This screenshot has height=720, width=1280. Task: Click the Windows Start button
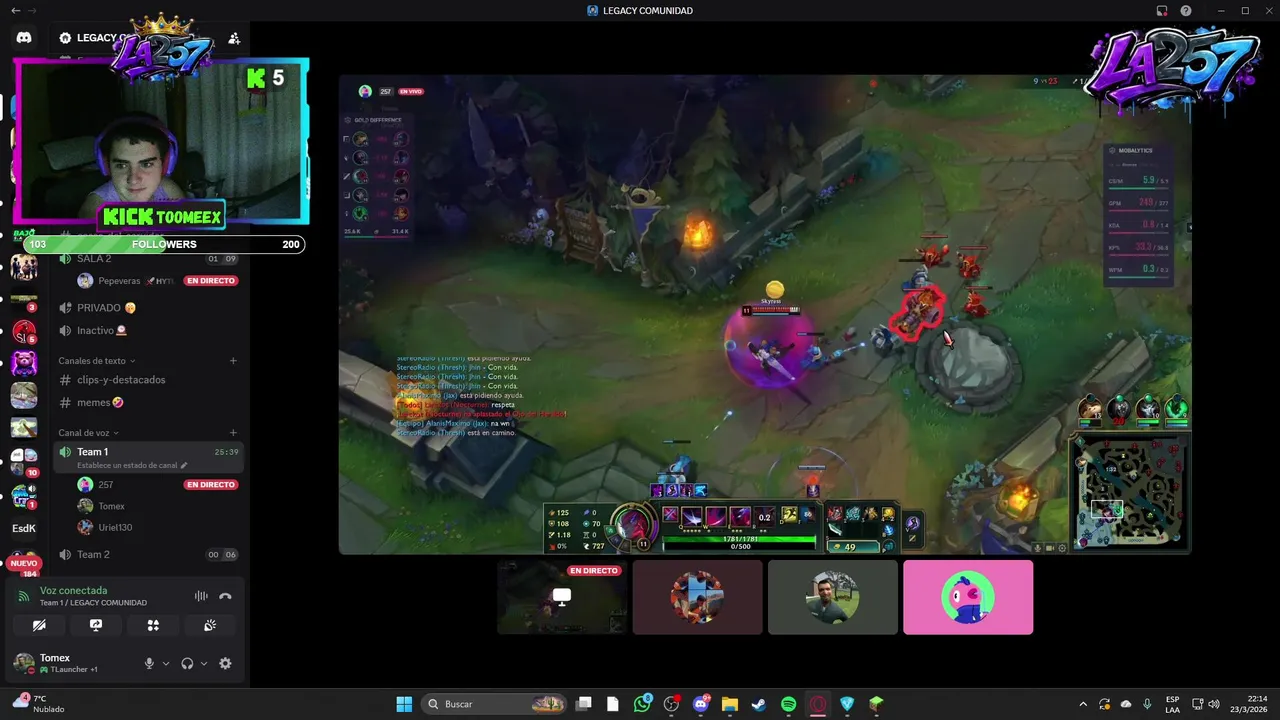404,704
